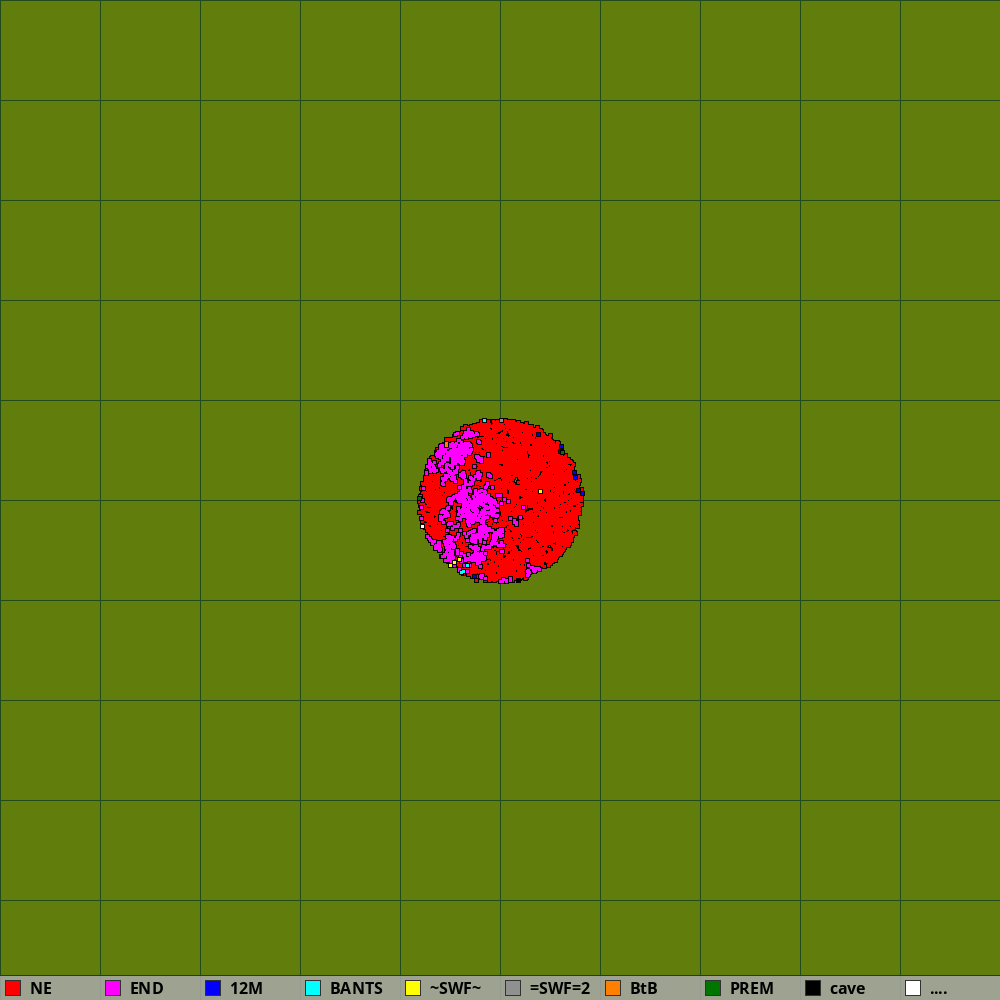Click the 'cave' legend label text
Screen dimensions: 1000x1000
[847, 988]
